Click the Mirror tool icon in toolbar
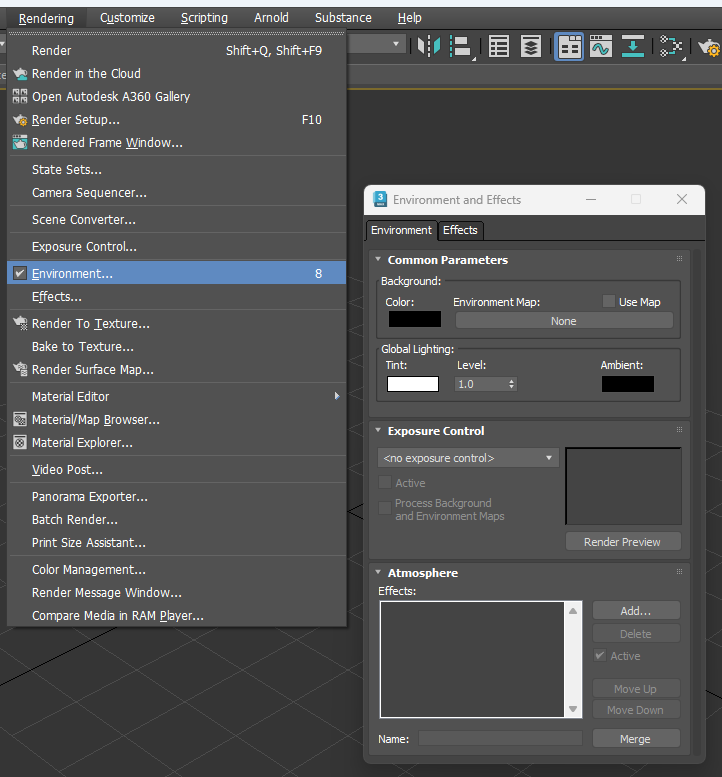The width and height of the screenshot is (722, 777). tap(429, 47)
